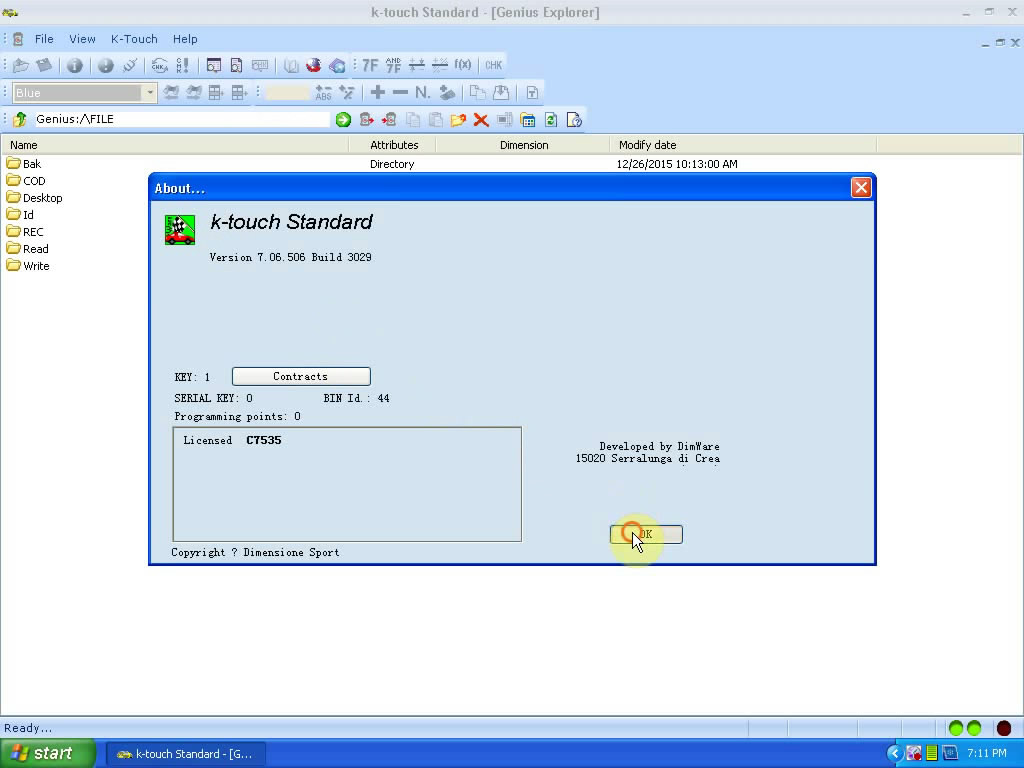The width and height of the screenshot is (1024, 768).
Task: Expand hidden system tray icons
Action: coord(894,754)
